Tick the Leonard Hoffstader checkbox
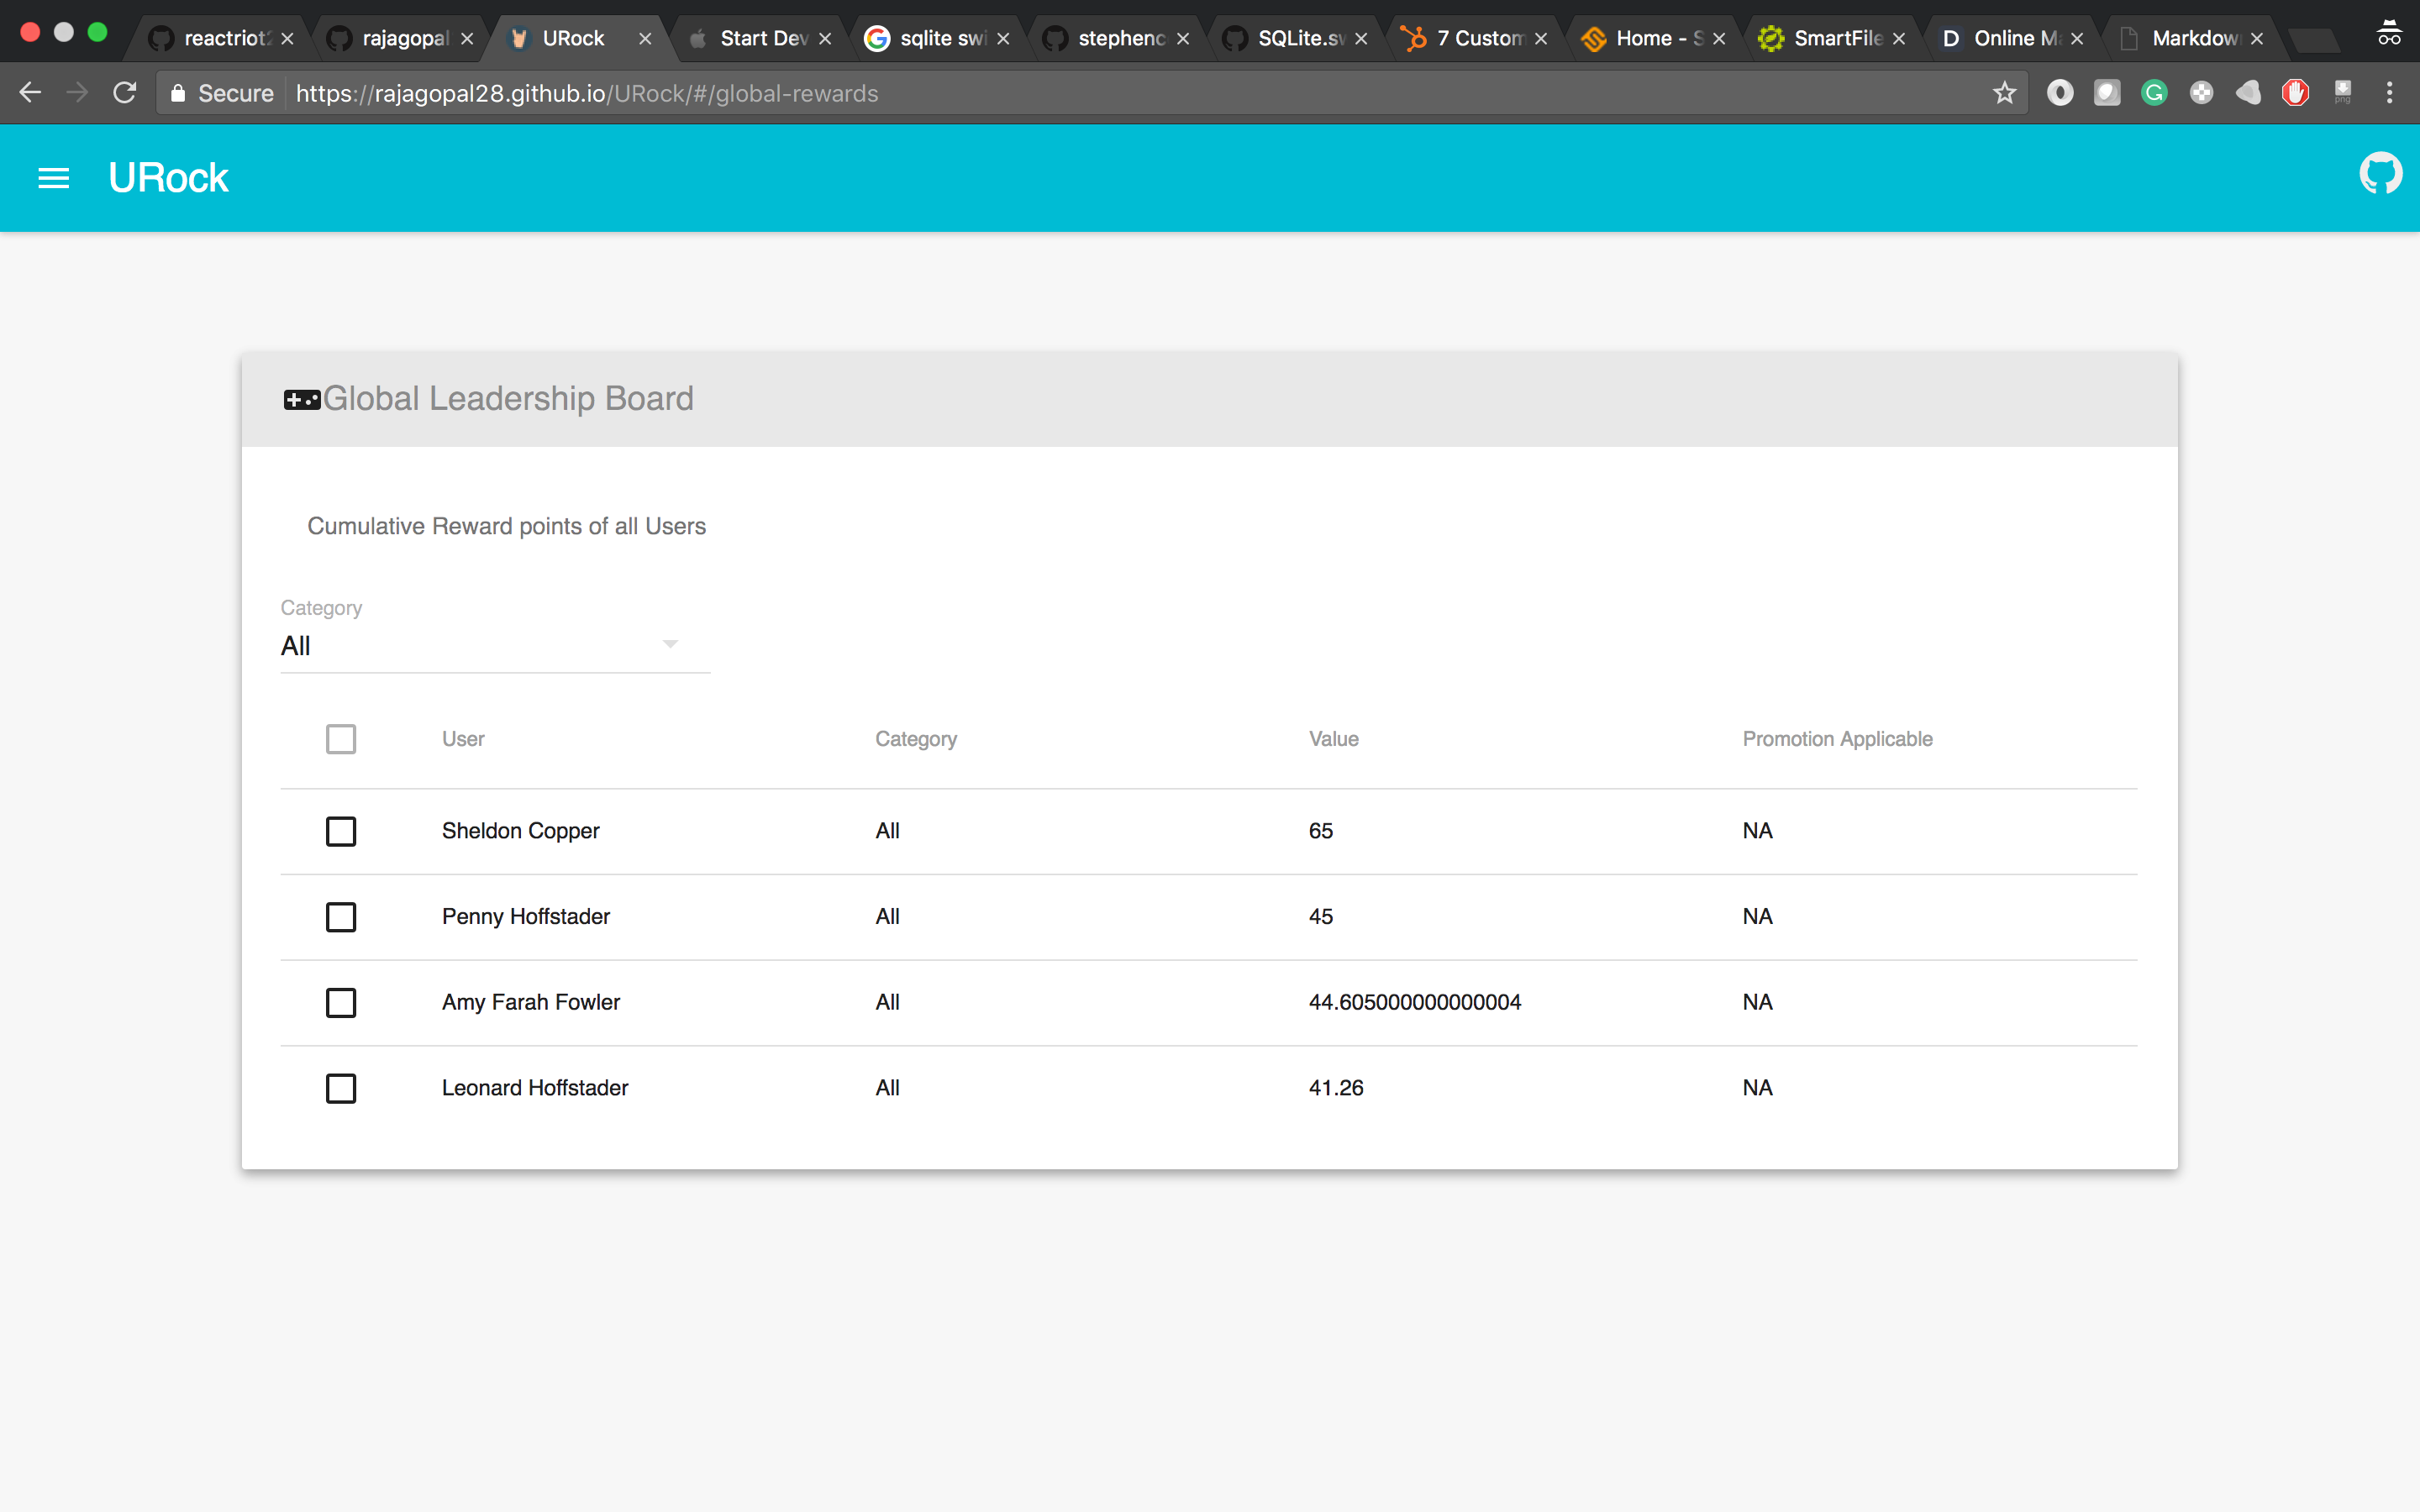The image size is (2420, 1512). 341,1088
